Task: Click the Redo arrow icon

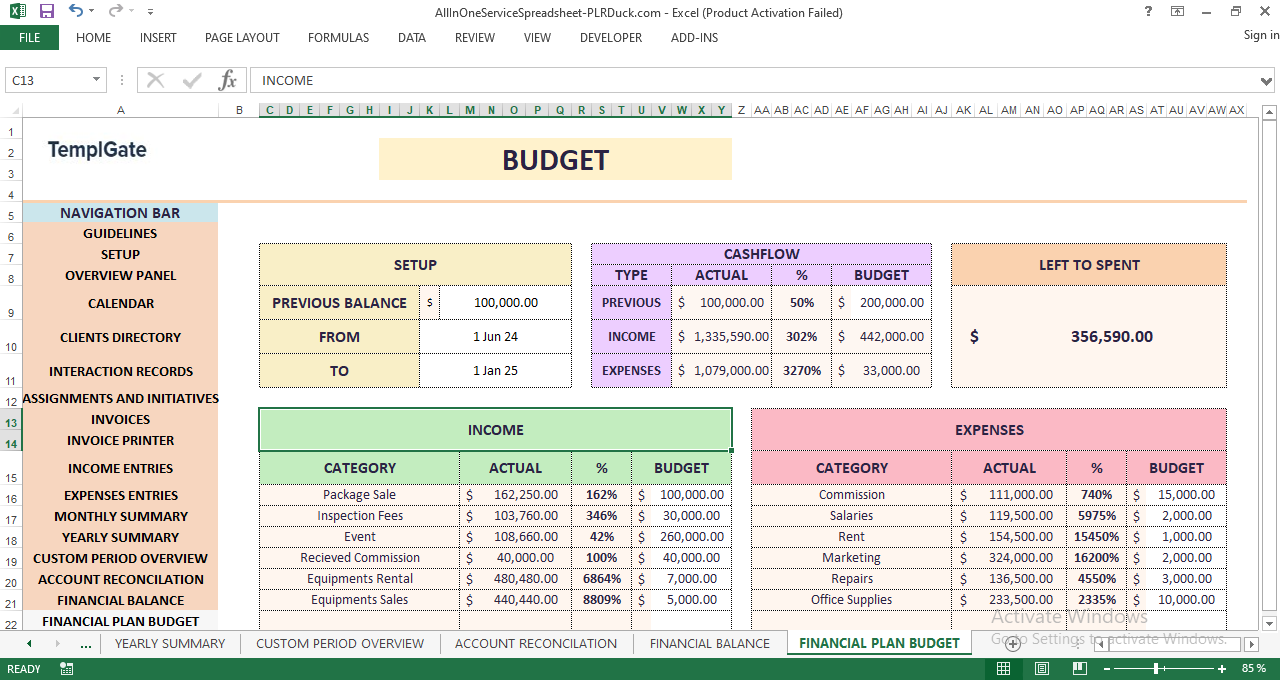Action: coord(116,12)
